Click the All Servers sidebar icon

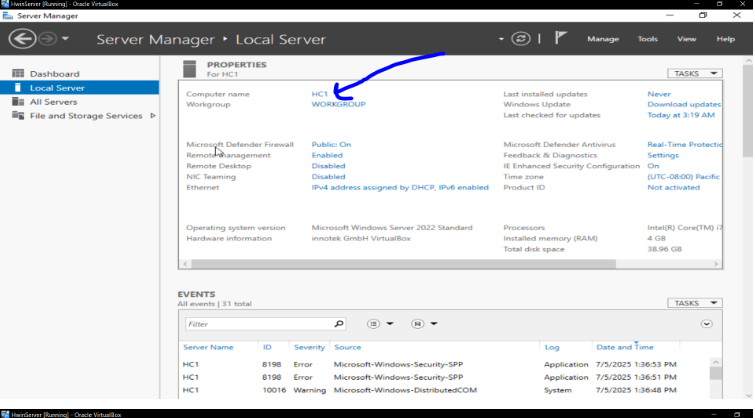tap(18, 101)
